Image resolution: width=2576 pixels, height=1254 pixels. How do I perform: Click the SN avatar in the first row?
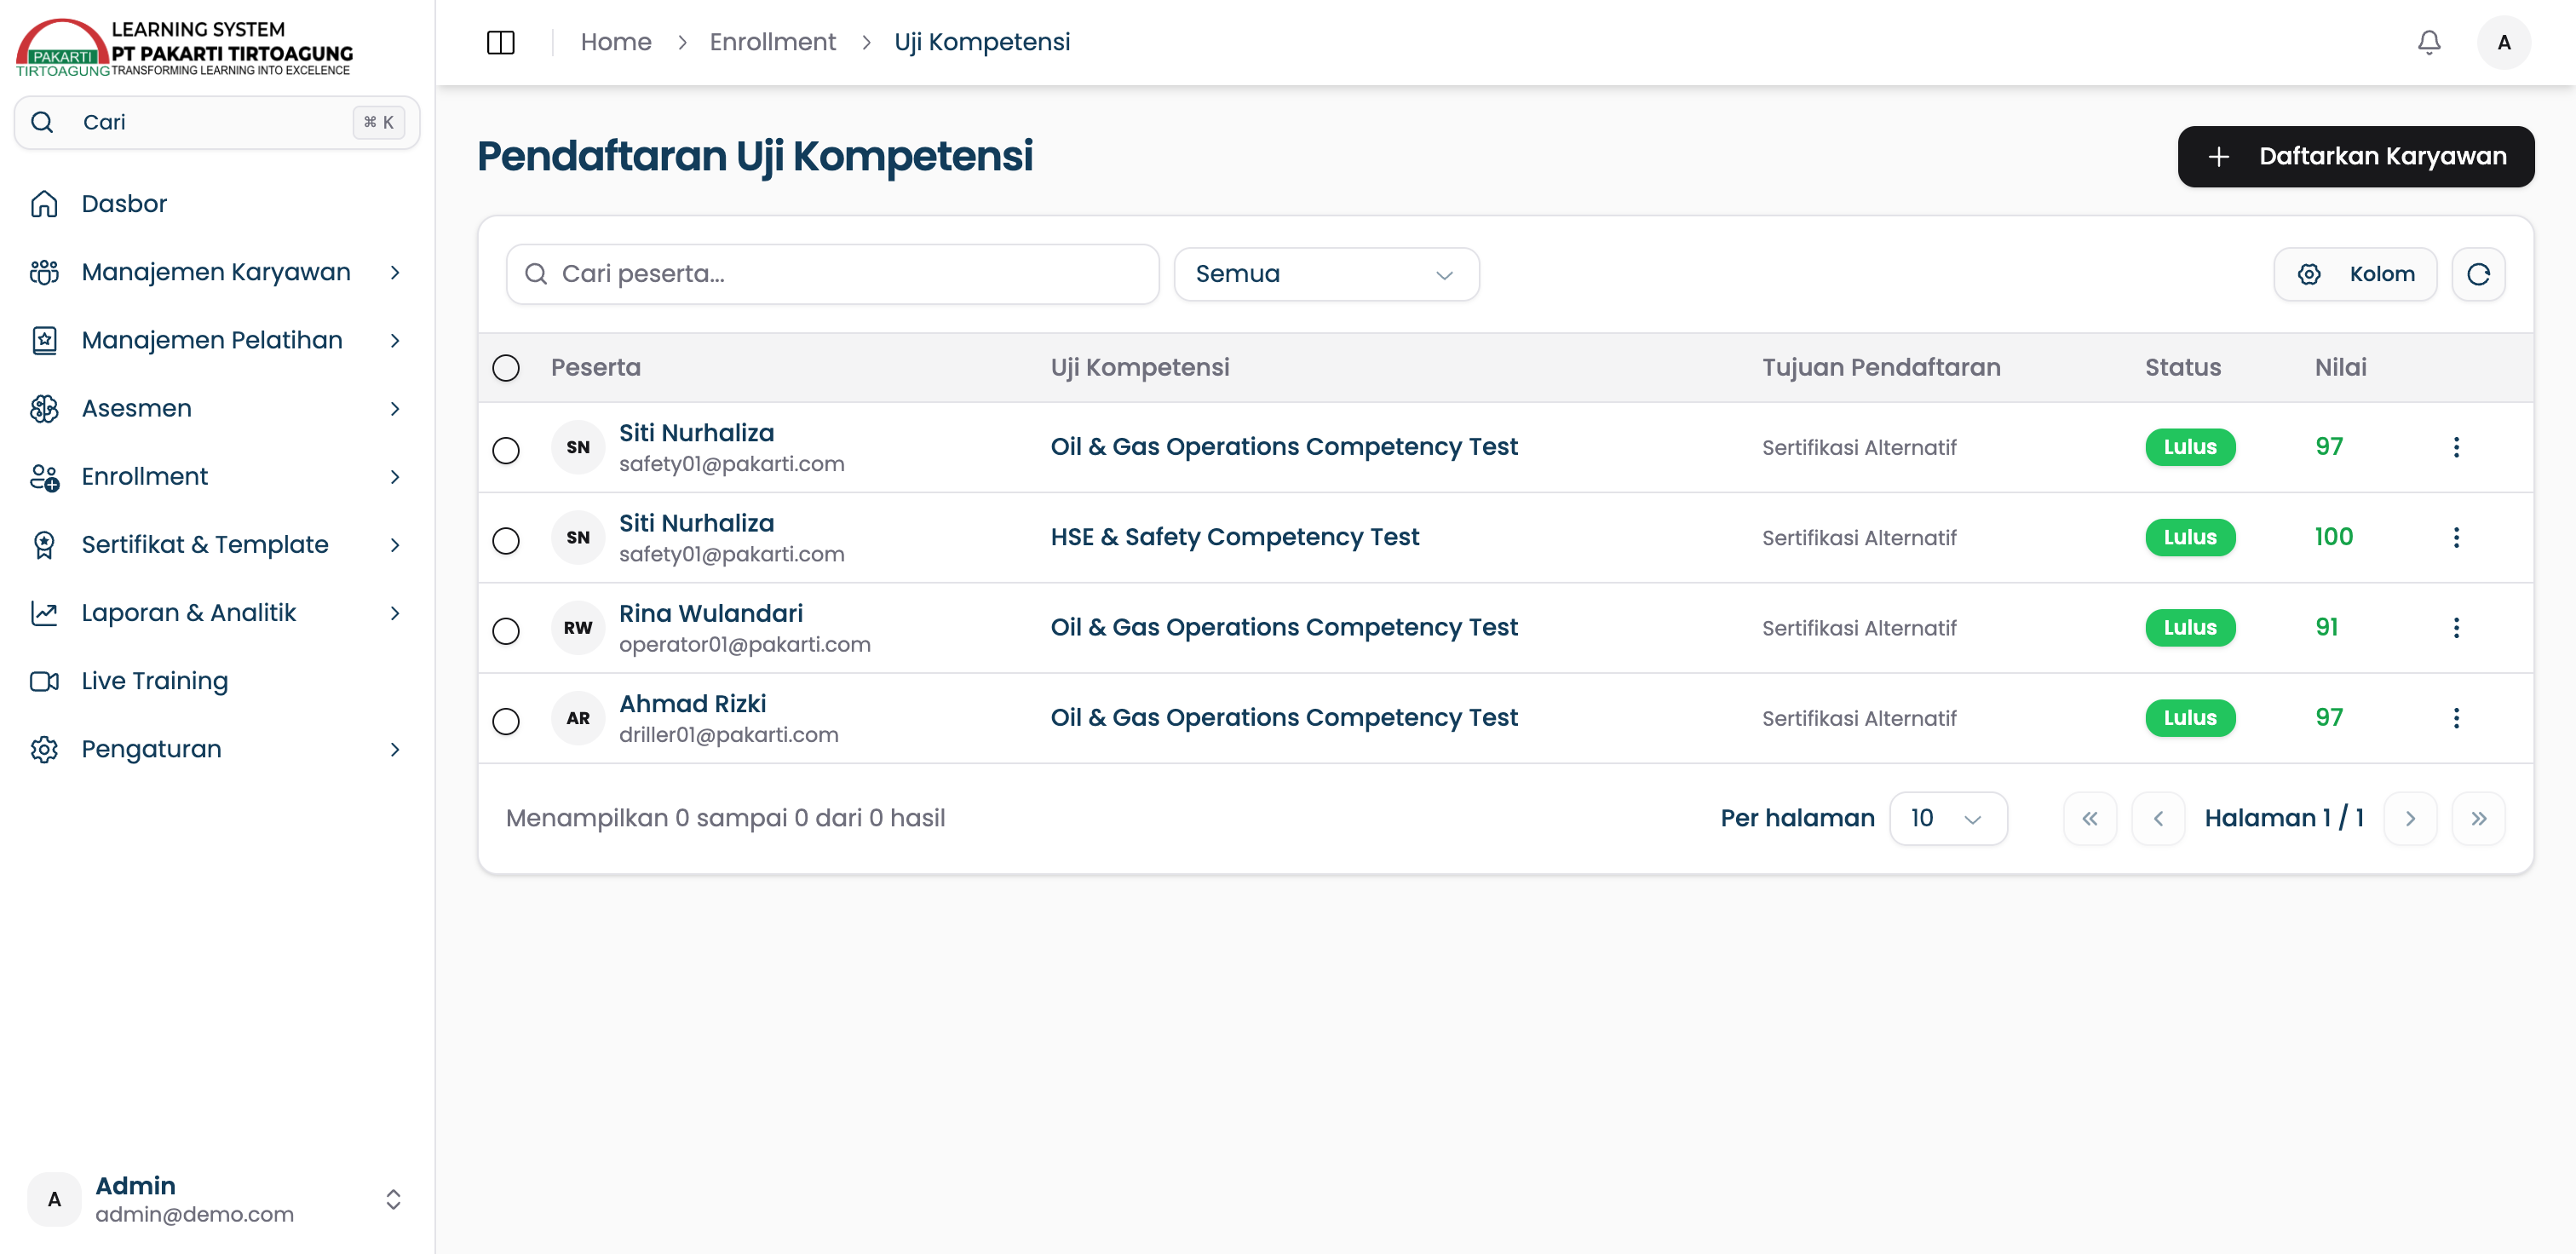coord(578,447)
